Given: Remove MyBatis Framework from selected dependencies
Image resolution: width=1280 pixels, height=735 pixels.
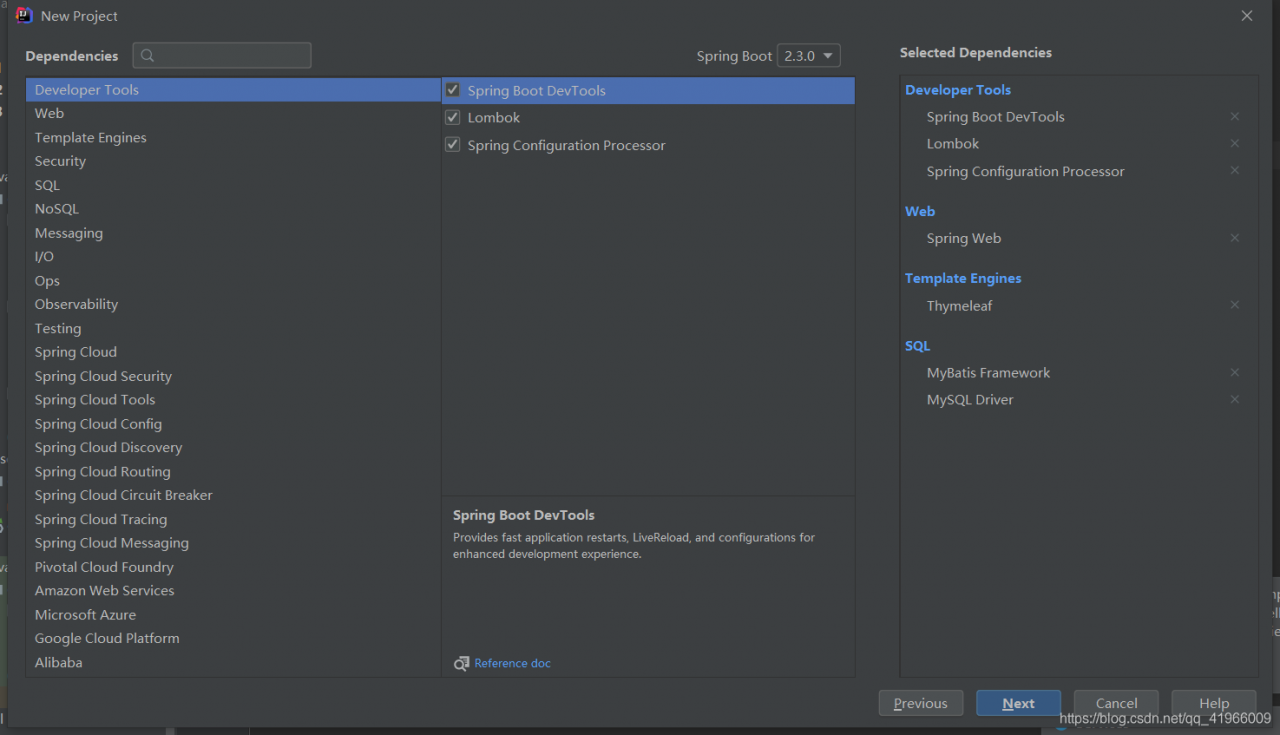Looking at the screenshot, I should coord(1235,373).
